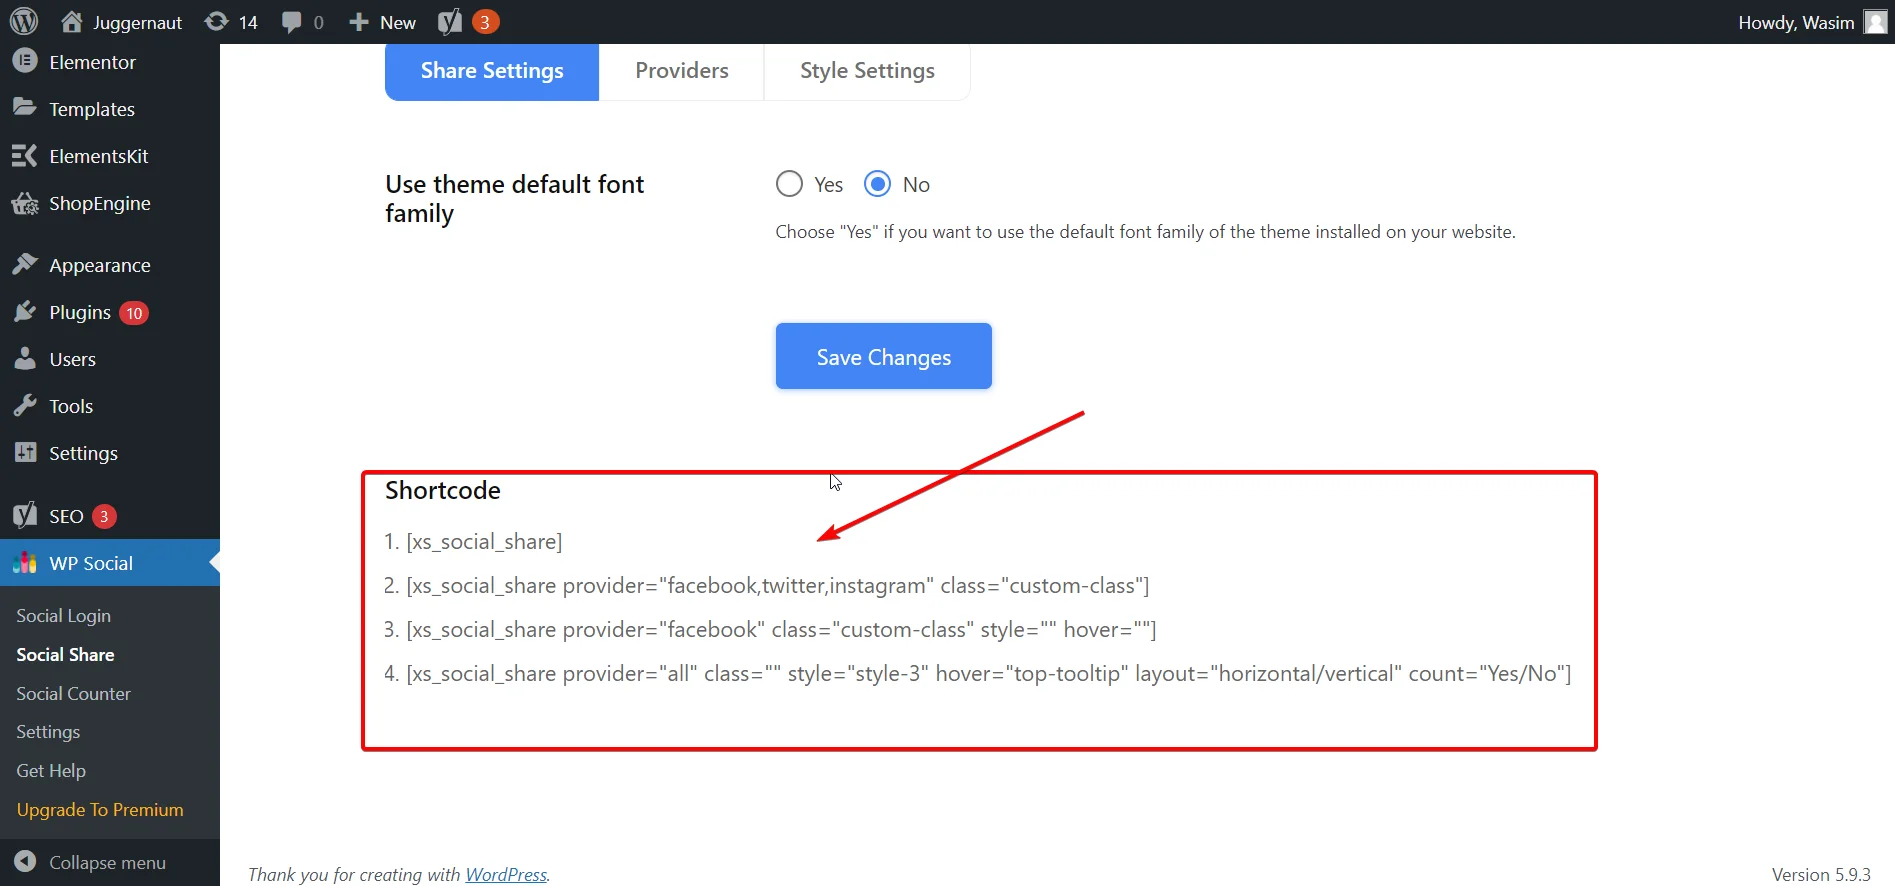Click the Collapse menu arrow icon
Screen dimensions: 1895x886
tap(26, 862)
